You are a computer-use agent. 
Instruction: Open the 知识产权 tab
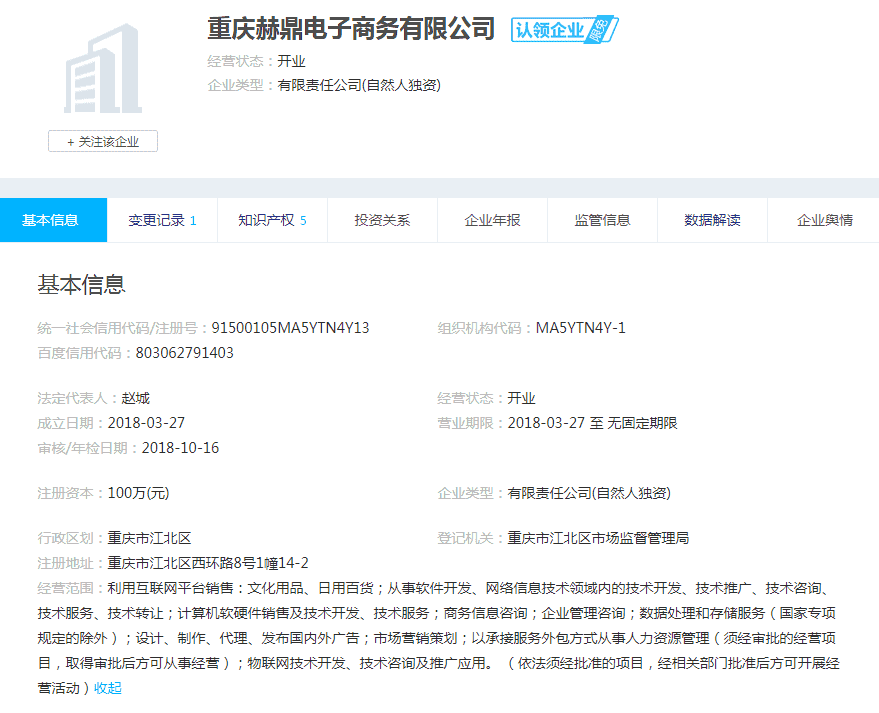[x=272, y=220]
